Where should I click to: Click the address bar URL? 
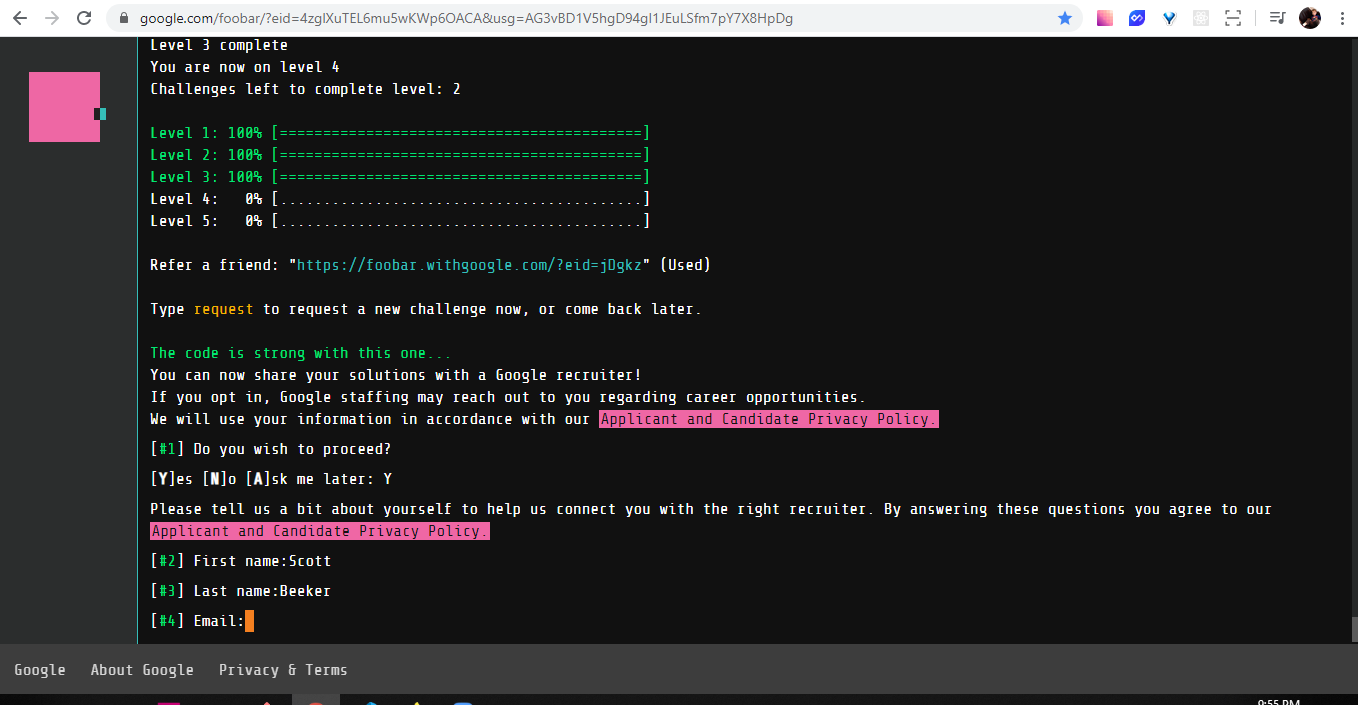point(466,18)
